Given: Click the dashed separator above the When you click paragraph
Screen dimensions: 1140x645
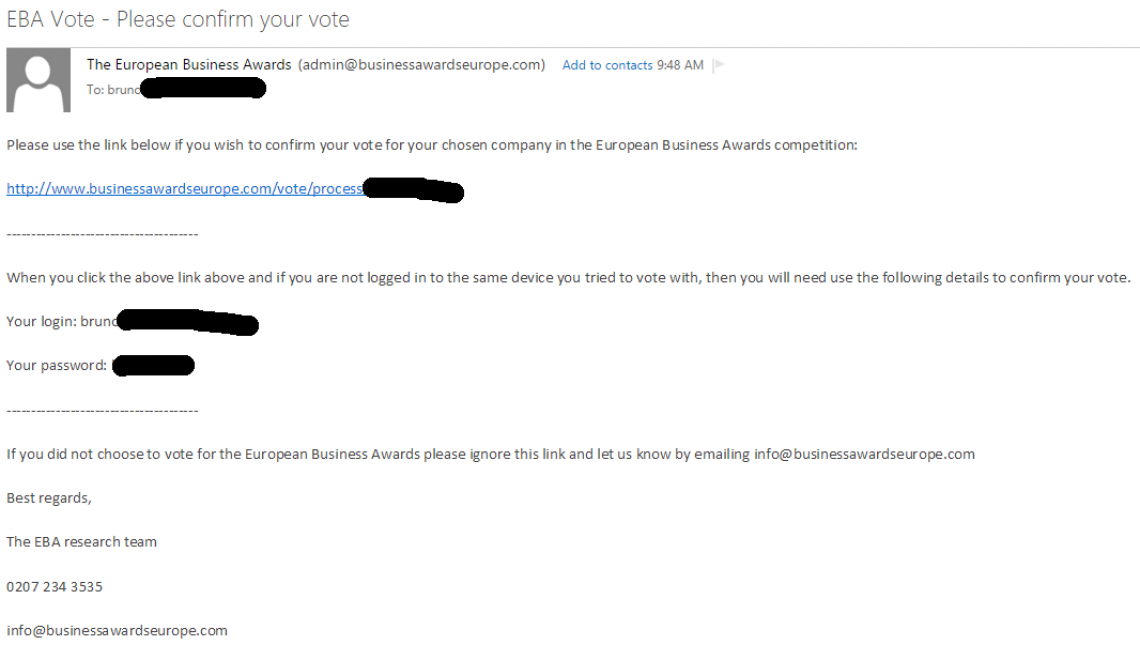Looking at the screenshot, I should point(102,234).
